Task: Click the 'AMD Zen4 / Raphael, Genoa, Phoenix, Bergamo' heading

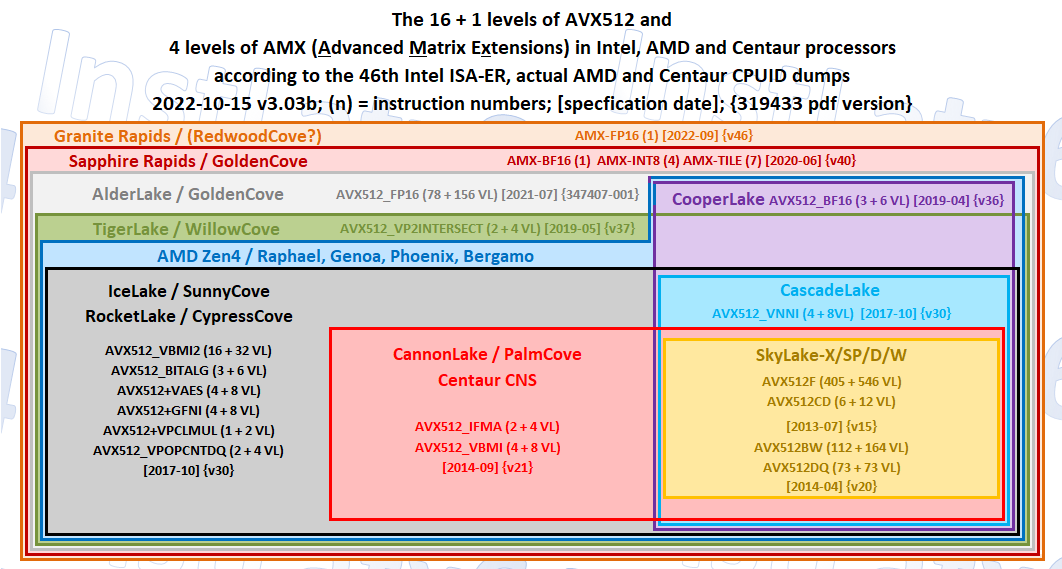Action: click(x=345, y=256)
